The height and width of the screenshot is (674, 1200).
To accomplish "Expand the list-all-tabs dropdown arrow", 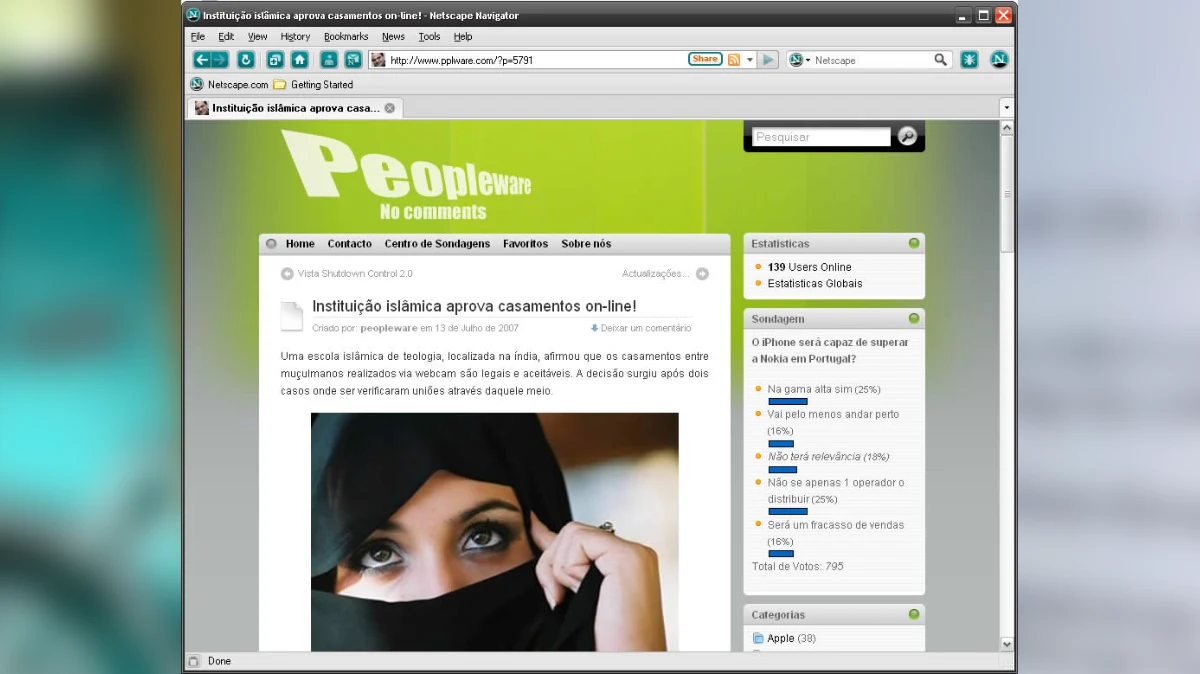I will point(1006,108).
